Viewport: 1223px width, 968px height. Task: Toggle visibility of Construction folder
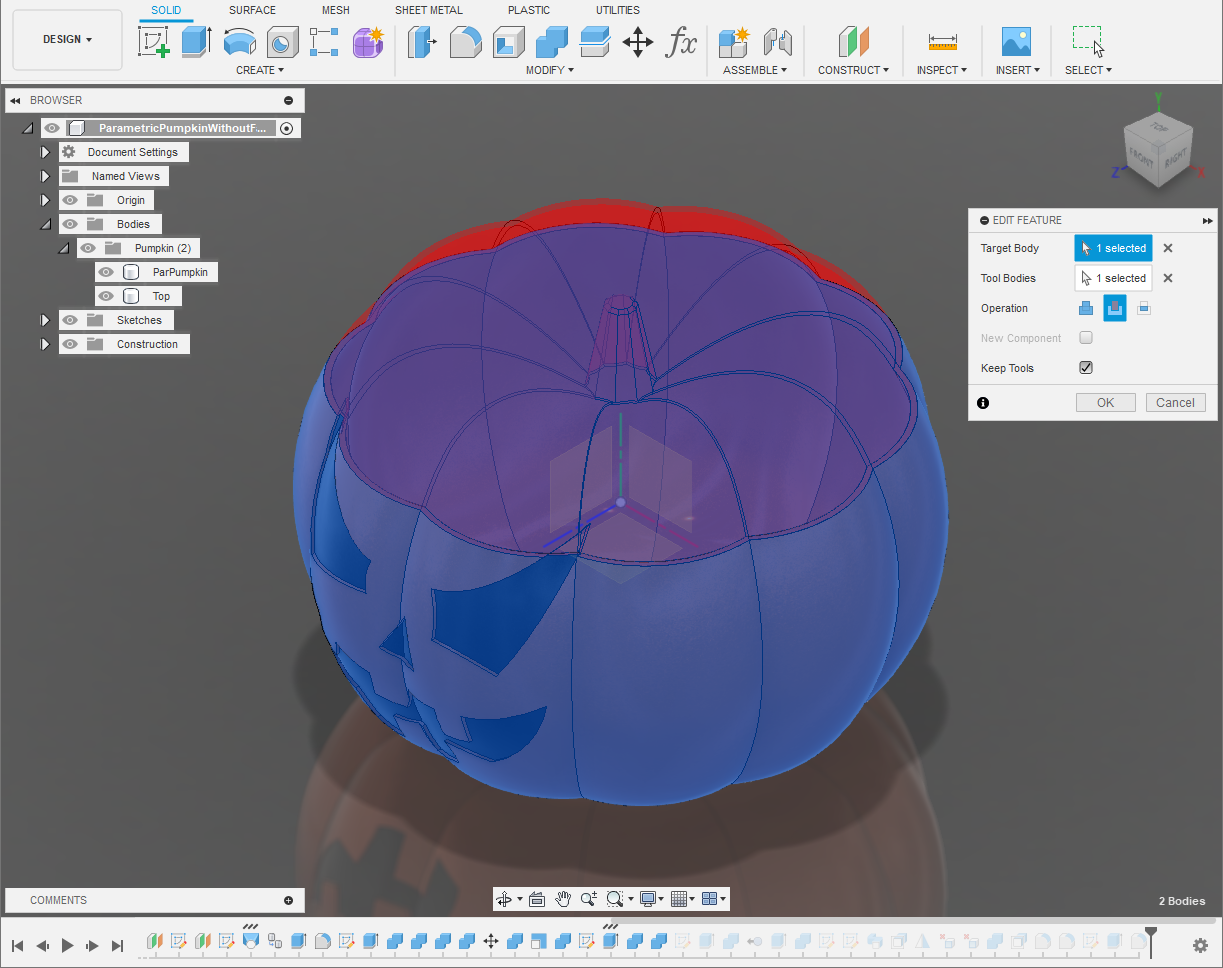coord(70,344)
